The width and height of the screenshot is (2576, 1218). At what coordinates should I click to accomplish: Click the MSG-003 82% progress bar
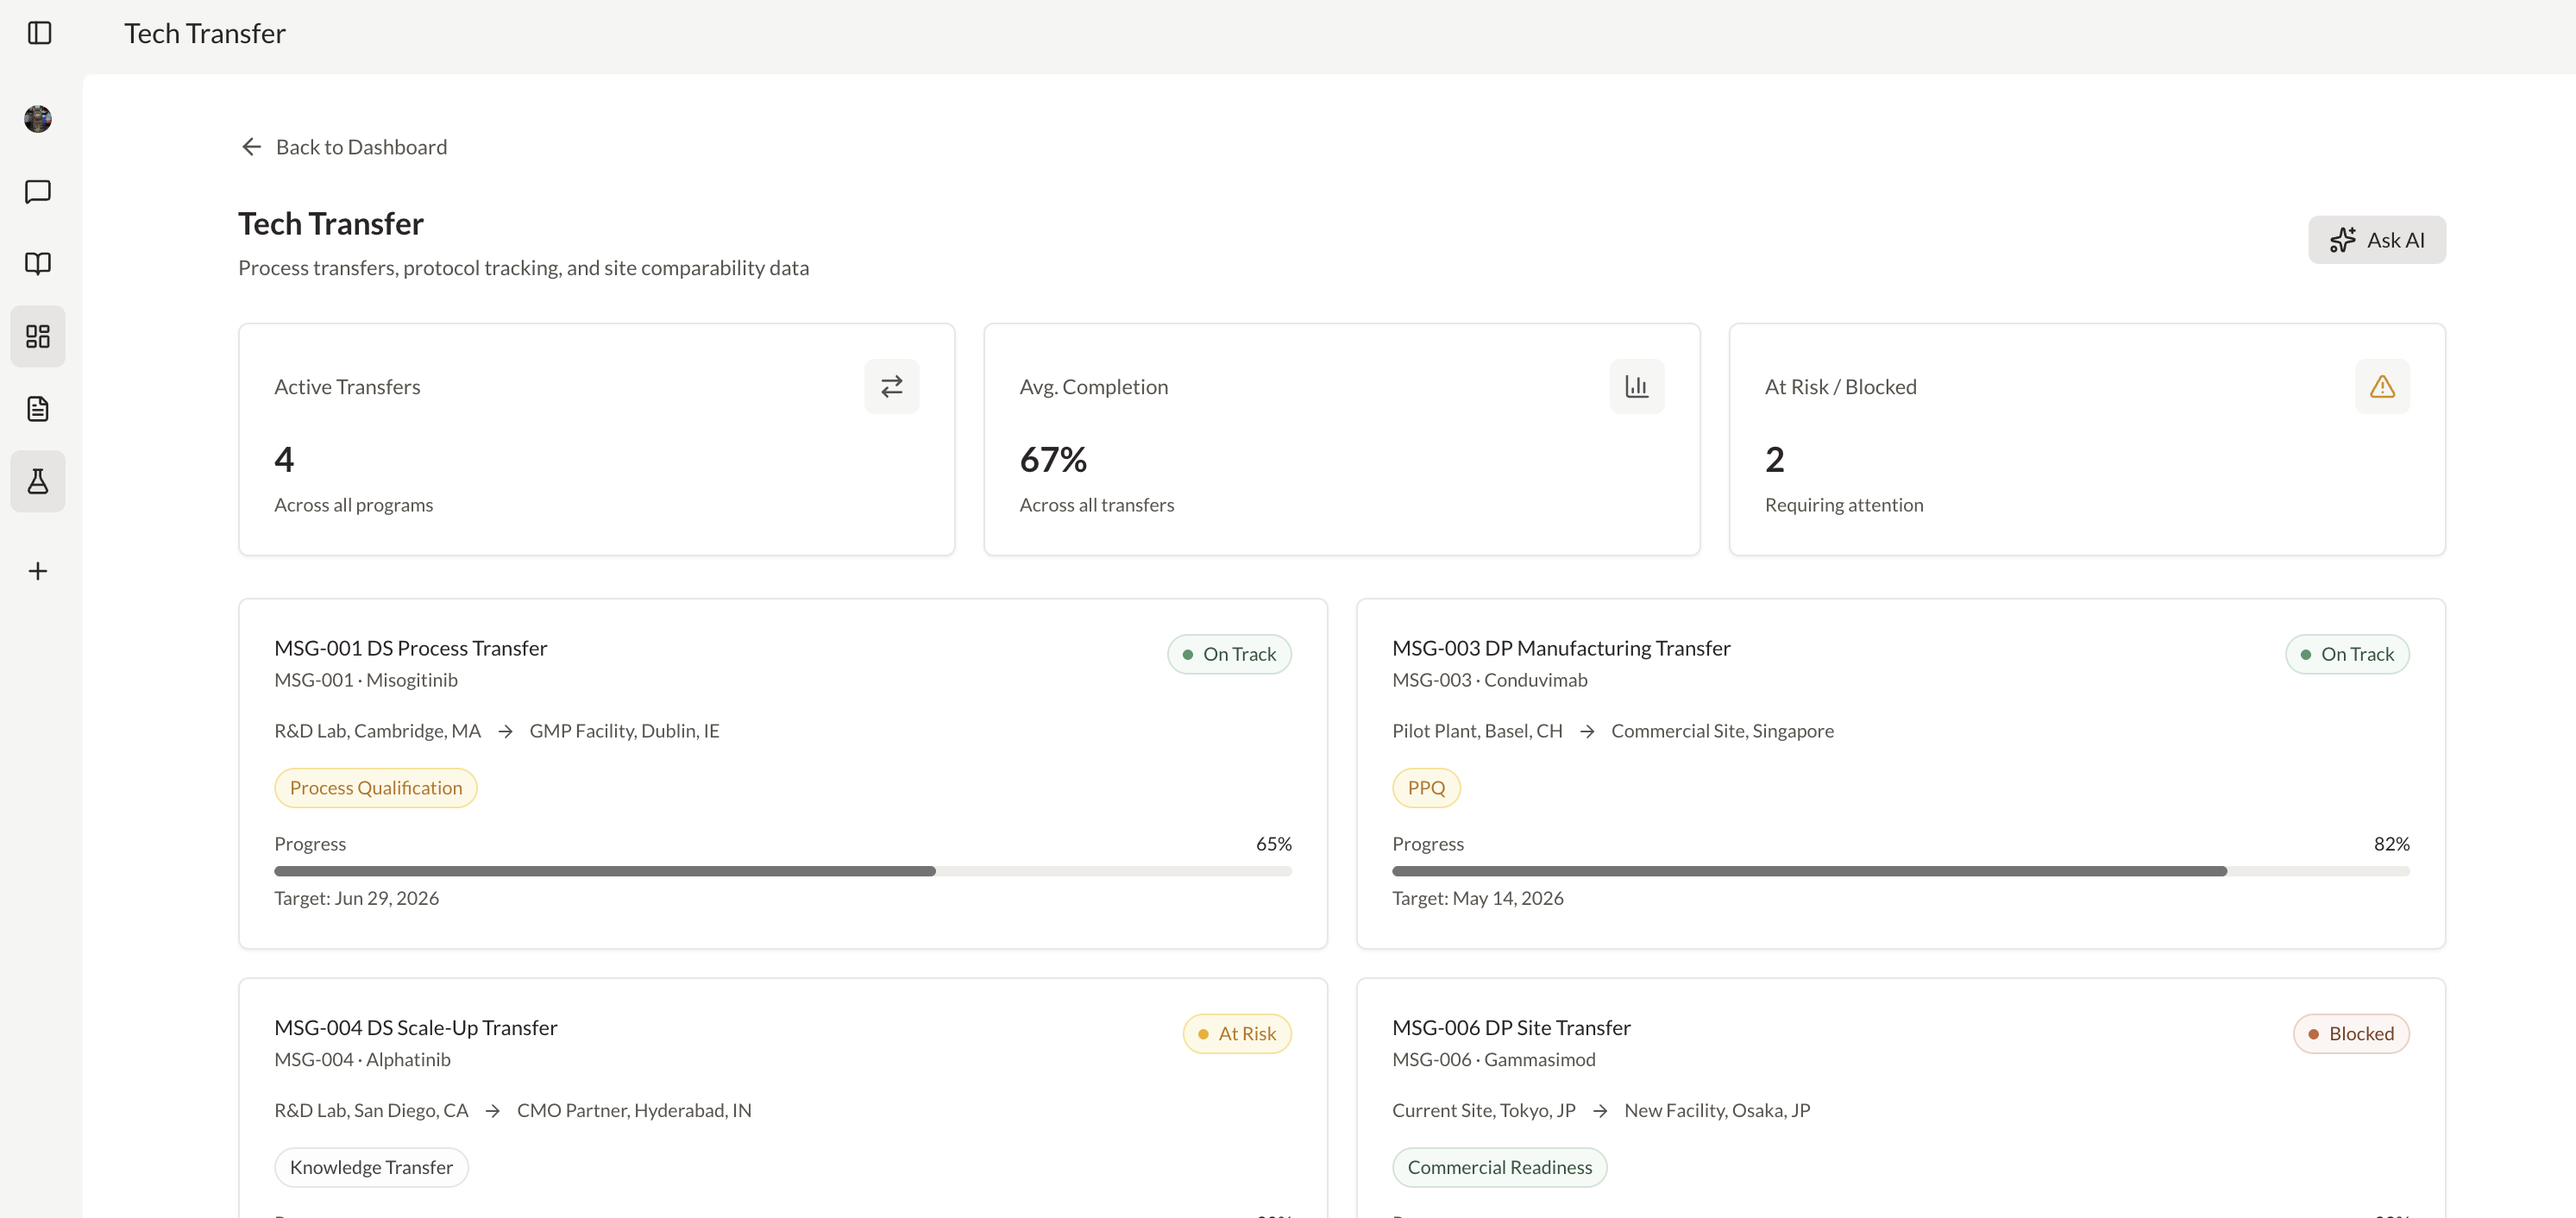[x=1900, y=871]
